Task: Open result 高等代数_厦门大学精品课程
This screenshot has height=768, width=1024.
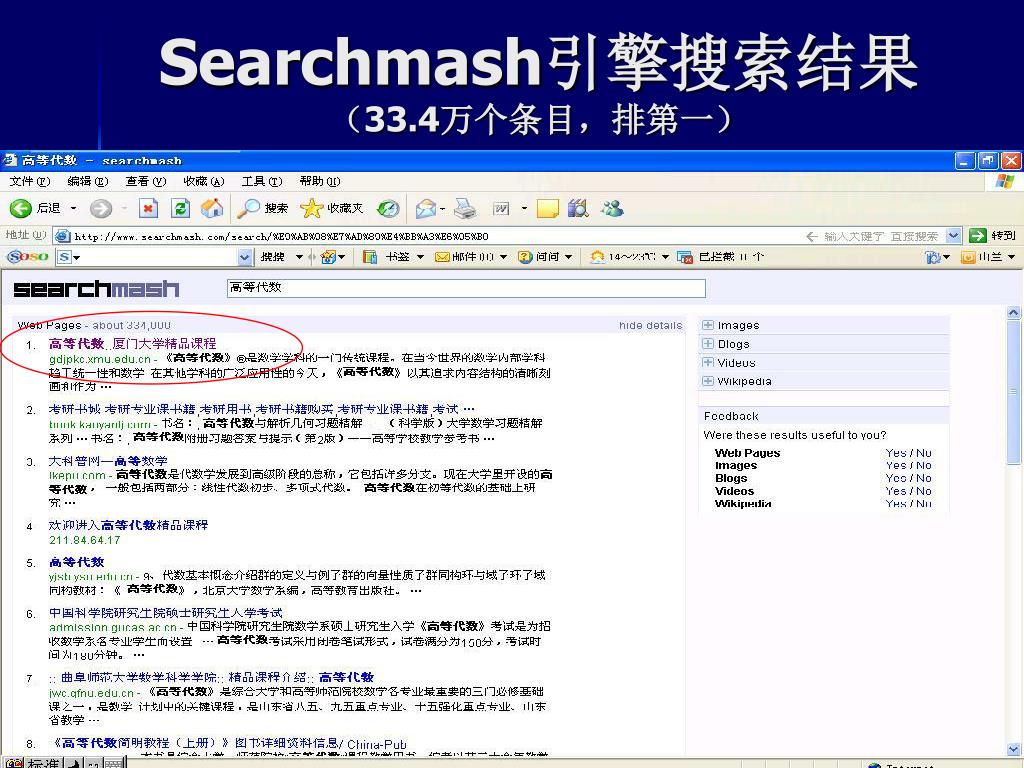Action: (133, 343)
